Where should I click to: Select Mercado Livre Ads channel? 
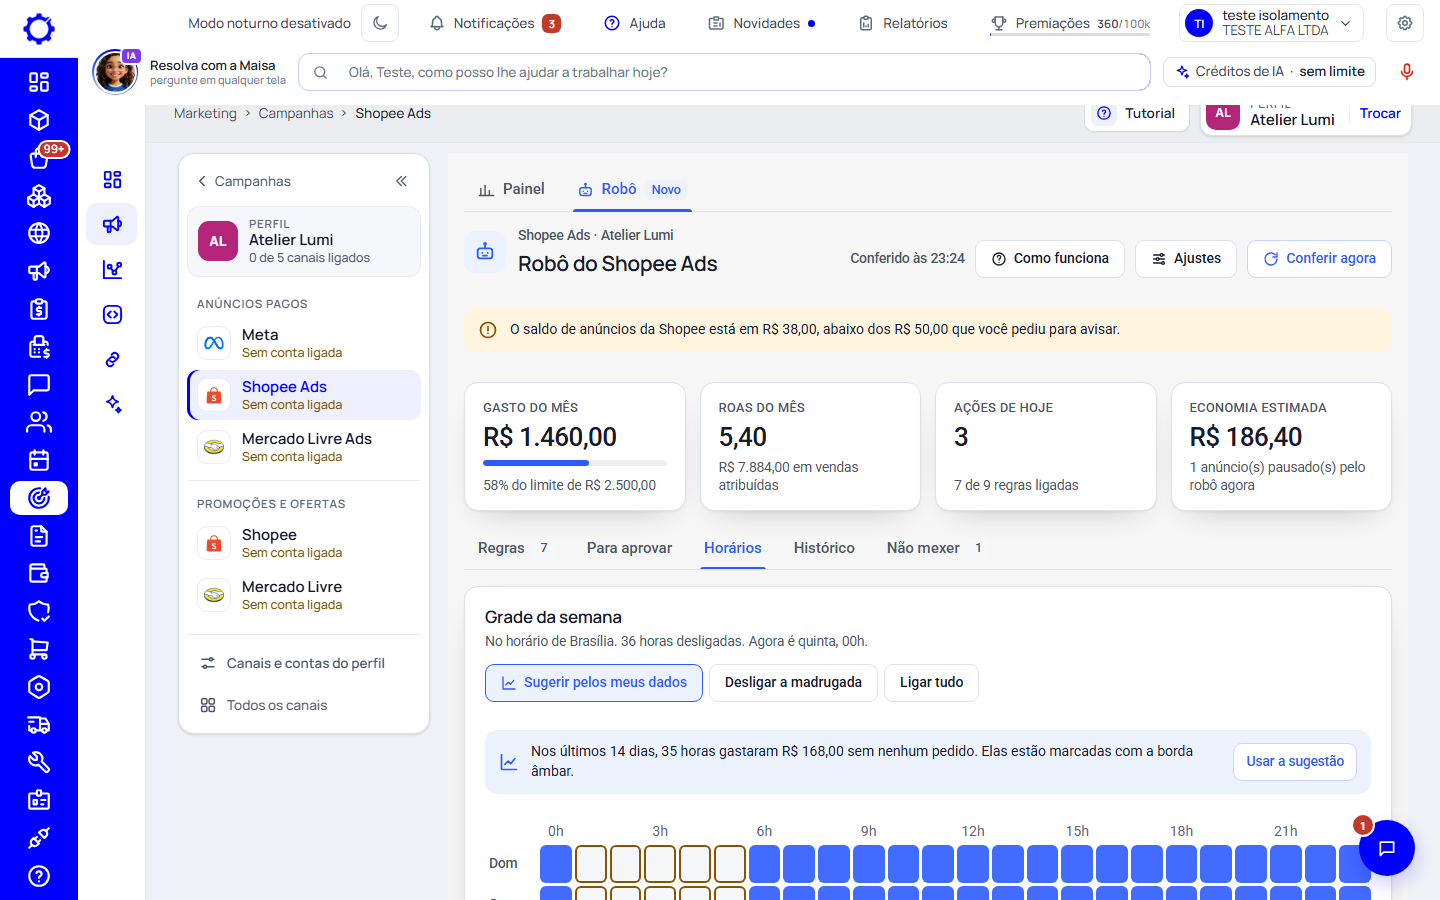click(x=304, y=447)
